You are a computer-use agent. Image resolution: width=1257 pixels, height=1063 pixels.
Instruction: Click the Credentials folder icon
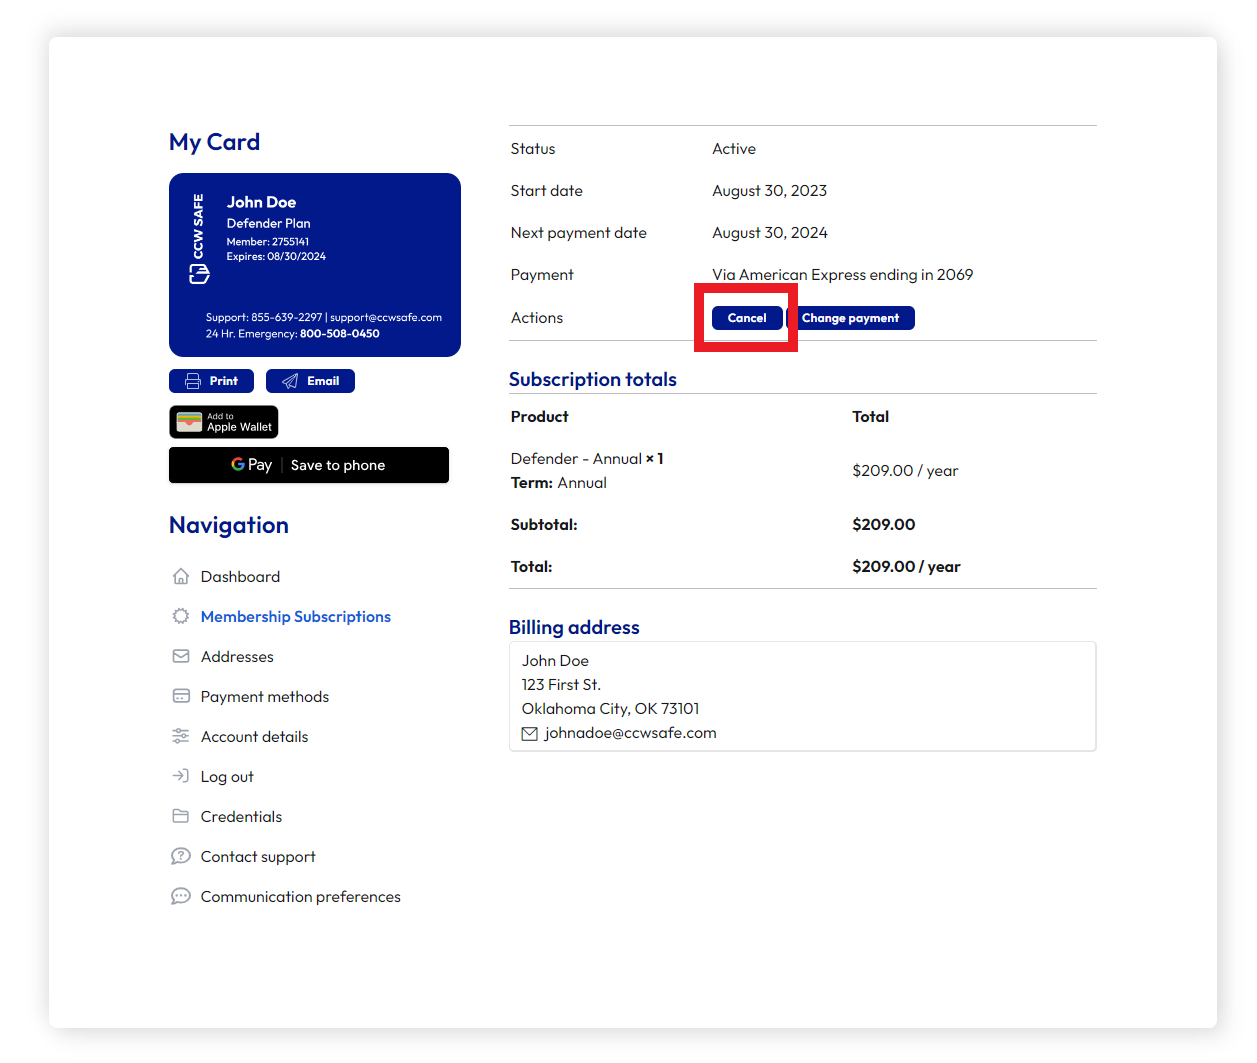tap(181, 816)
